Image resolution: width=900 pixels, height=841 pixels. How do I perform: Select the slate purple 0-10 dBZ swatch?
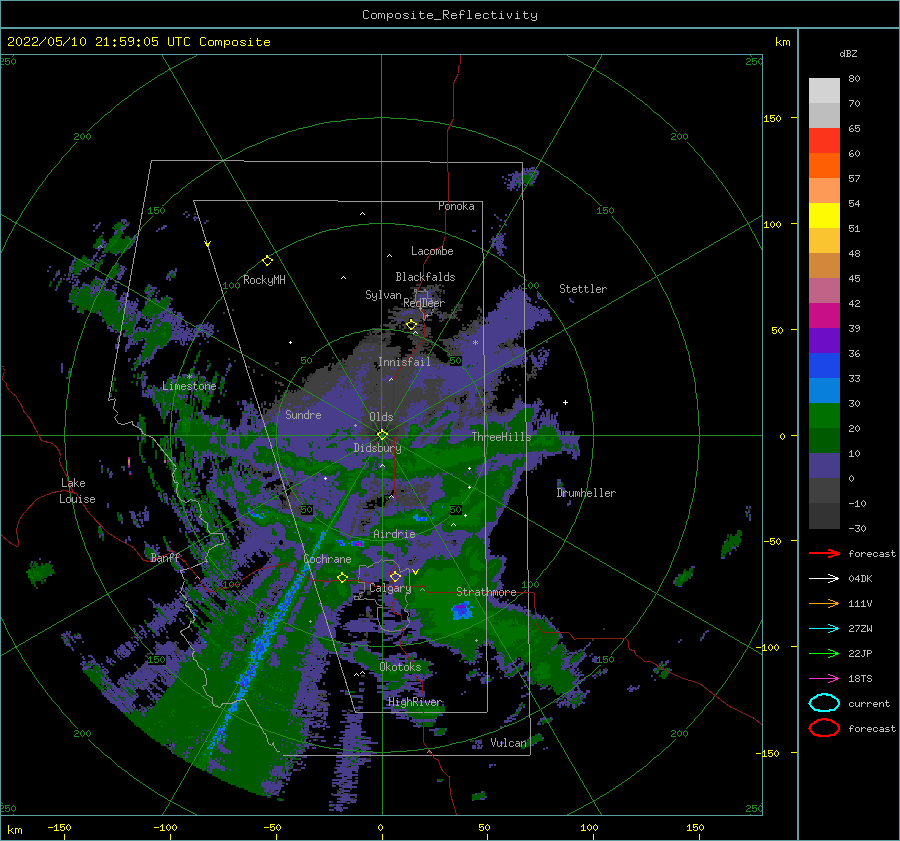824,466
